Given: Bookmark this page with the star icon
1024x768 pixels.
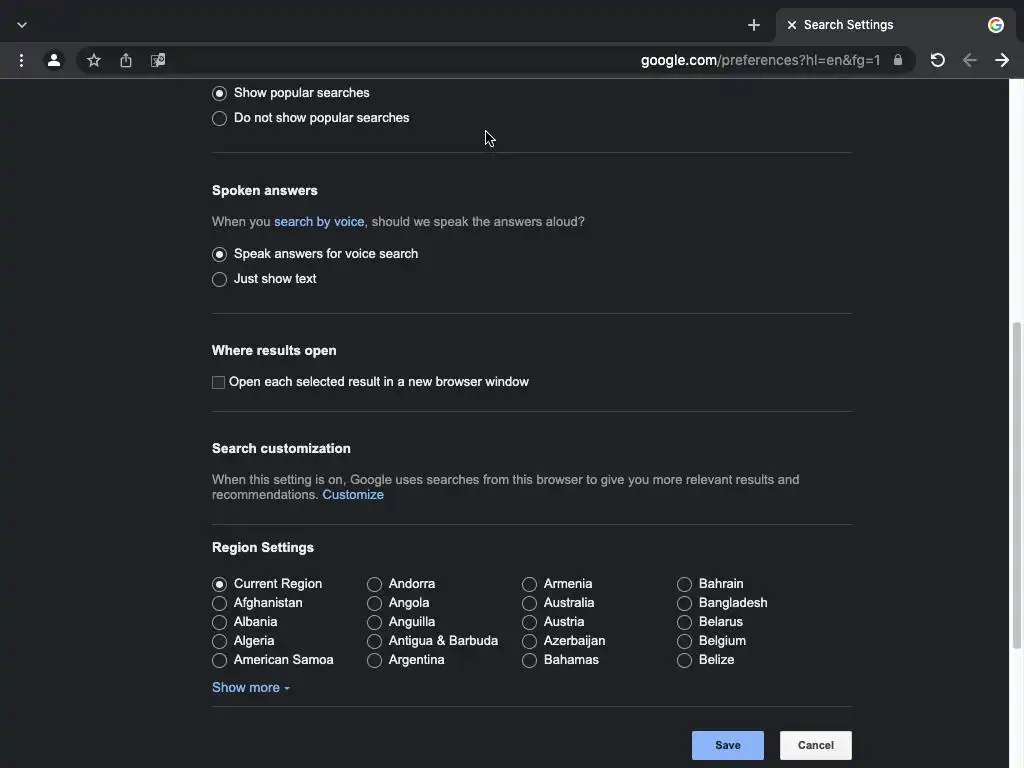Looking at the screenshot, I should [x=94, y=60].
